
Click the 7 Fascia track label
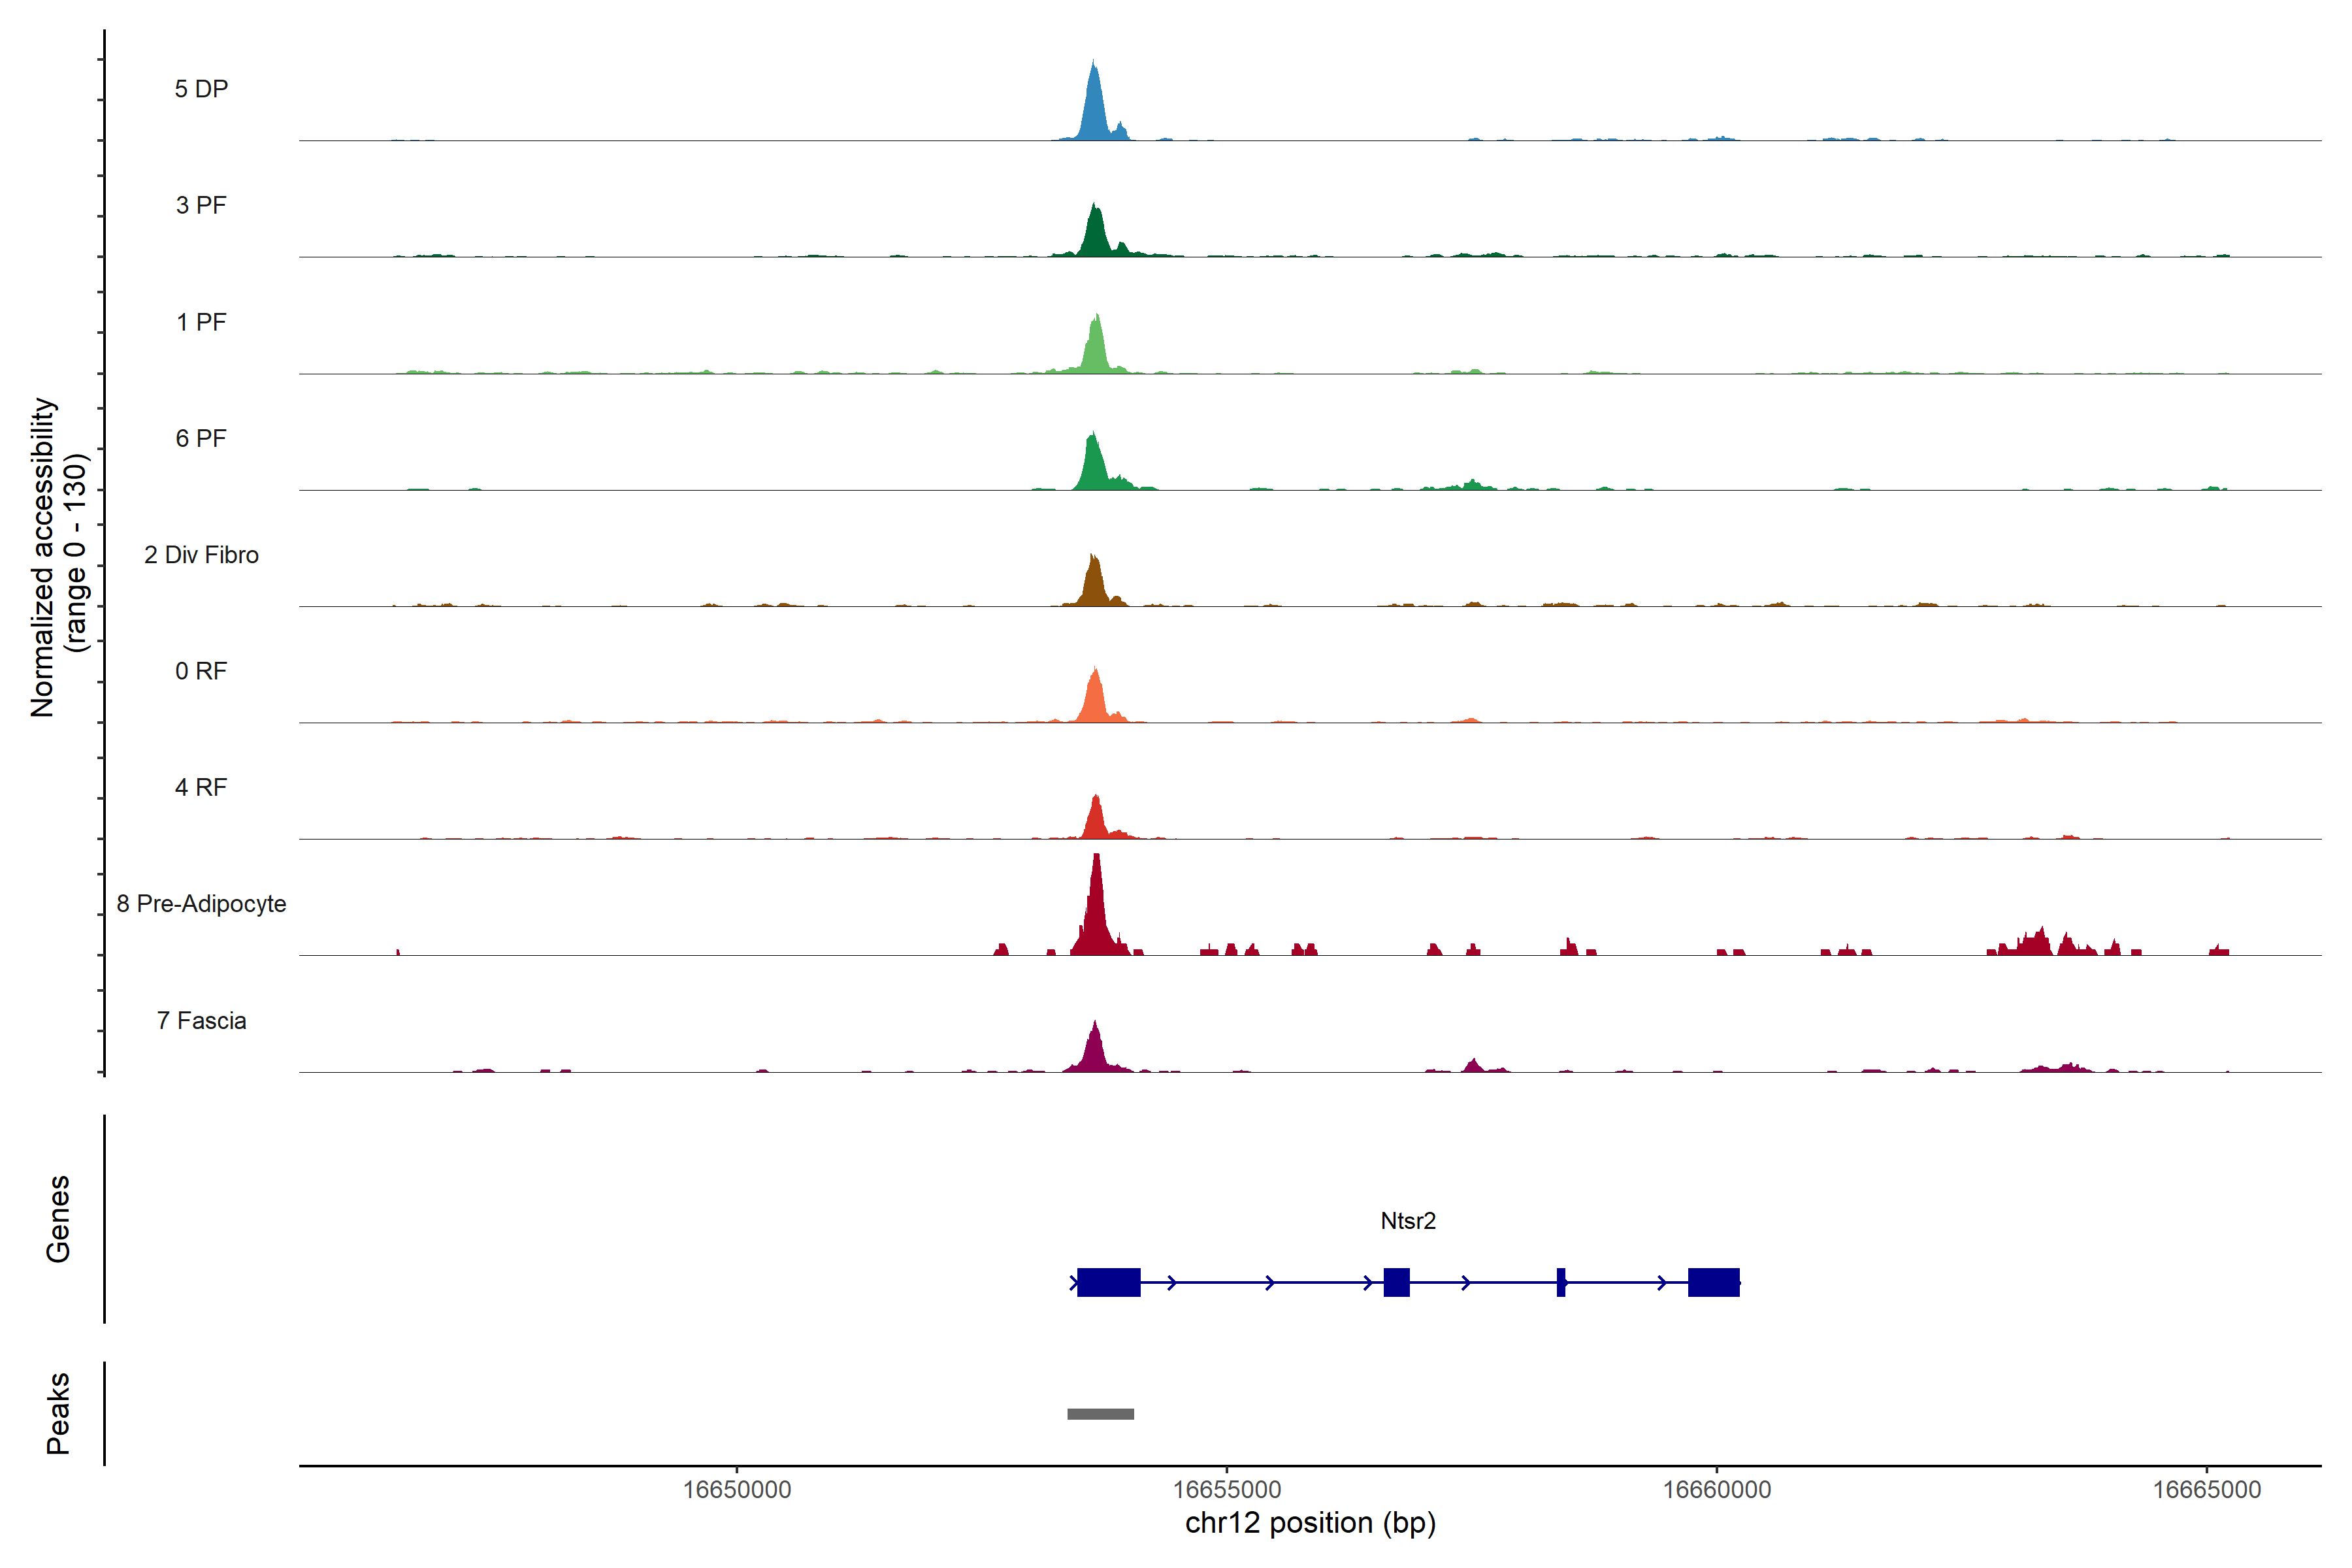point(201,1020)
